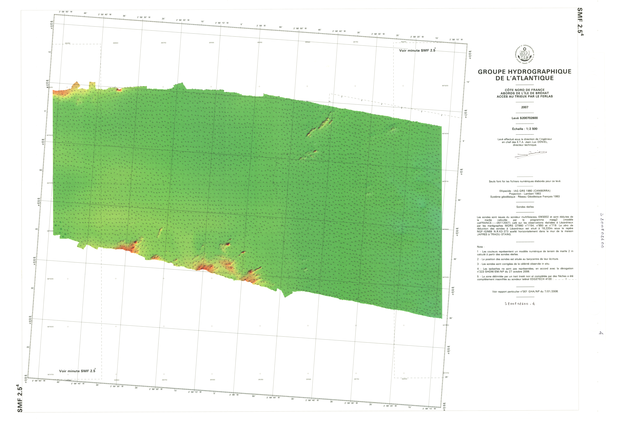Click the diagonal ridge feature in upper-right map area
This screenshot has height=421, width=622.
pyautogui.click(x=322, y=126)
